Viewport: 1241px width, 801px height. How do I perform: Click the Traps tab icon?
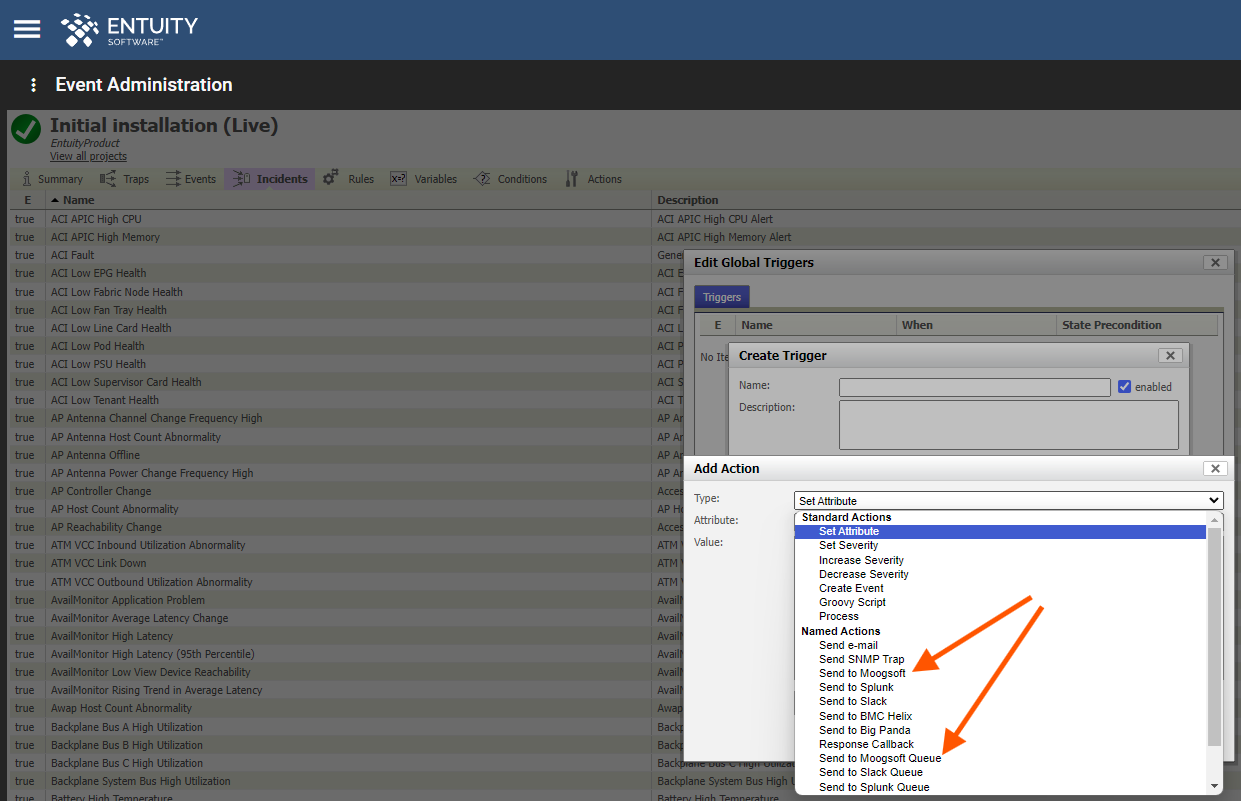(108, 179)
